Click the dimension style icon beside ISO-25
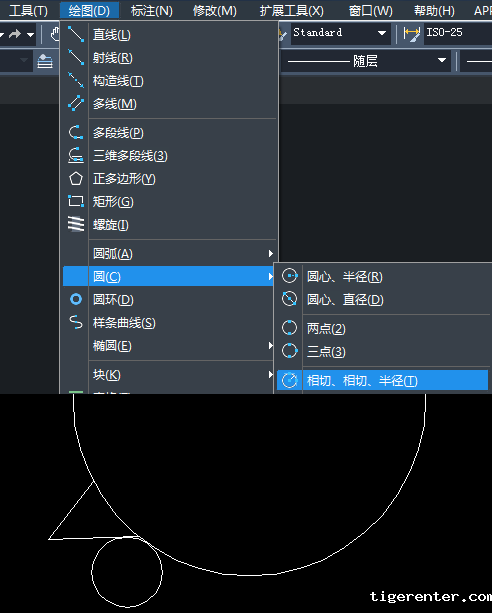 (x=411, y=34)
